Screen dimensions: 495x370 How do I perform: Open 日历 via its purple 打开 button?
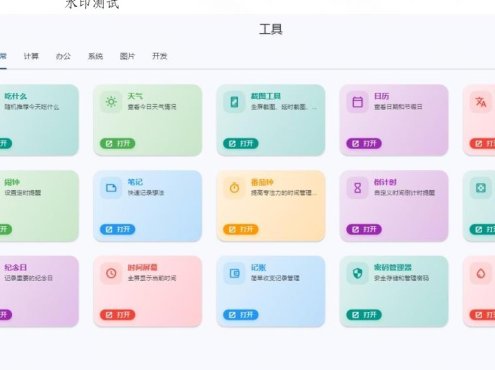(364, 144)
